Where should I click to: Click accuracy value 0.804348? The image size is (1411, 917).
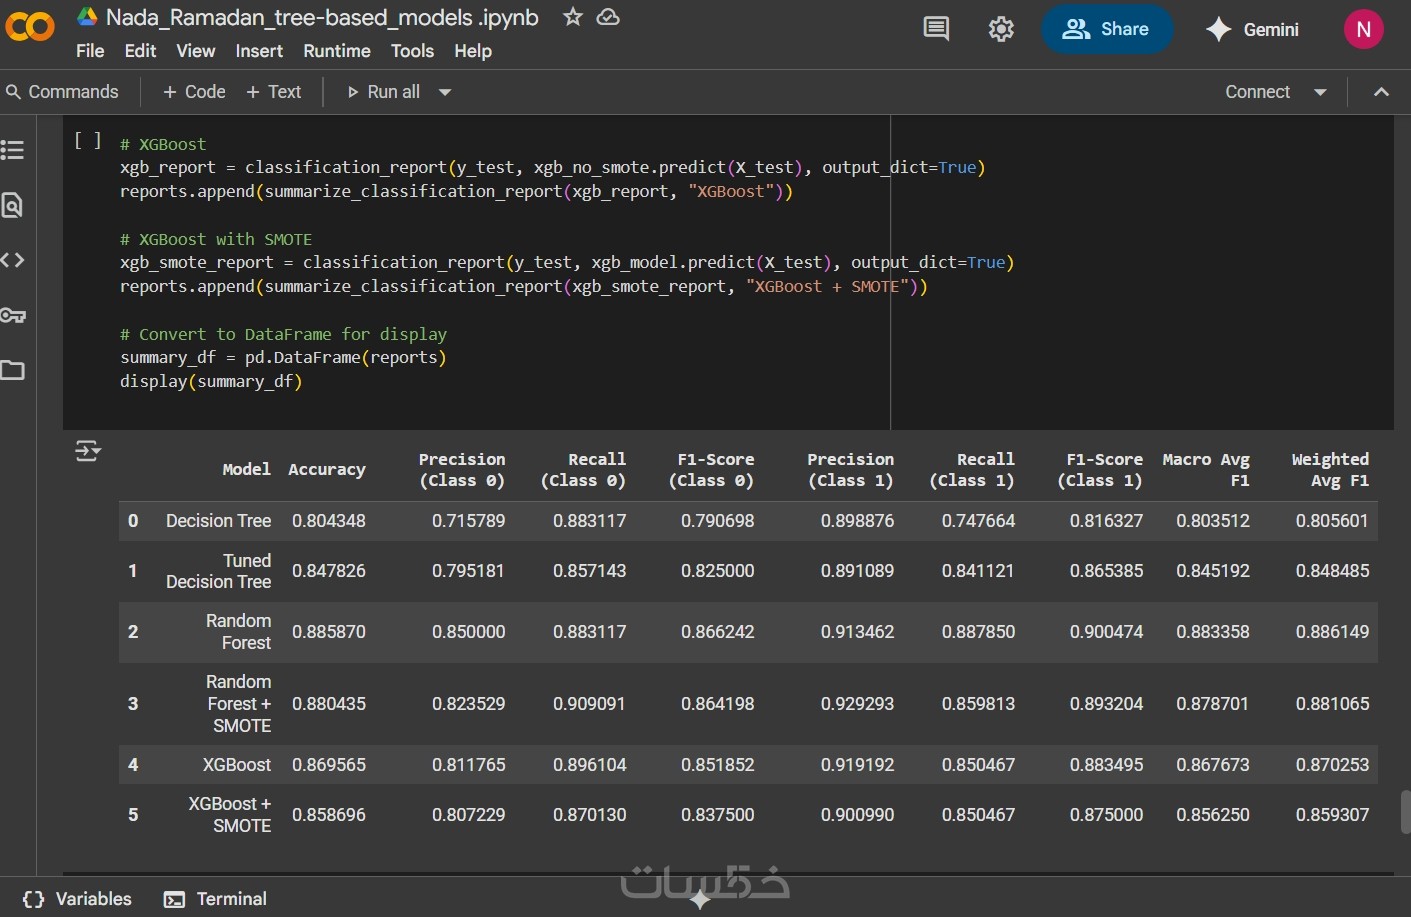pyautogui.click(x=329, y=521)
